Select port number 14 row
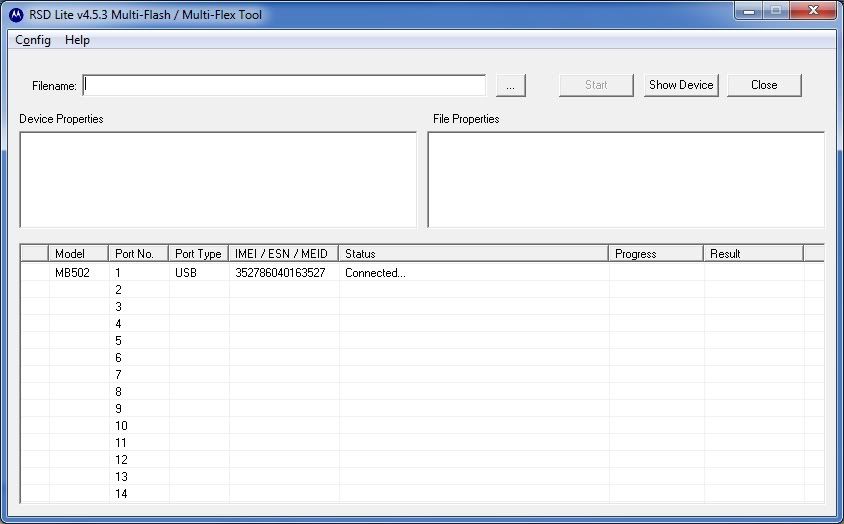844x524 pixels. 423,493
